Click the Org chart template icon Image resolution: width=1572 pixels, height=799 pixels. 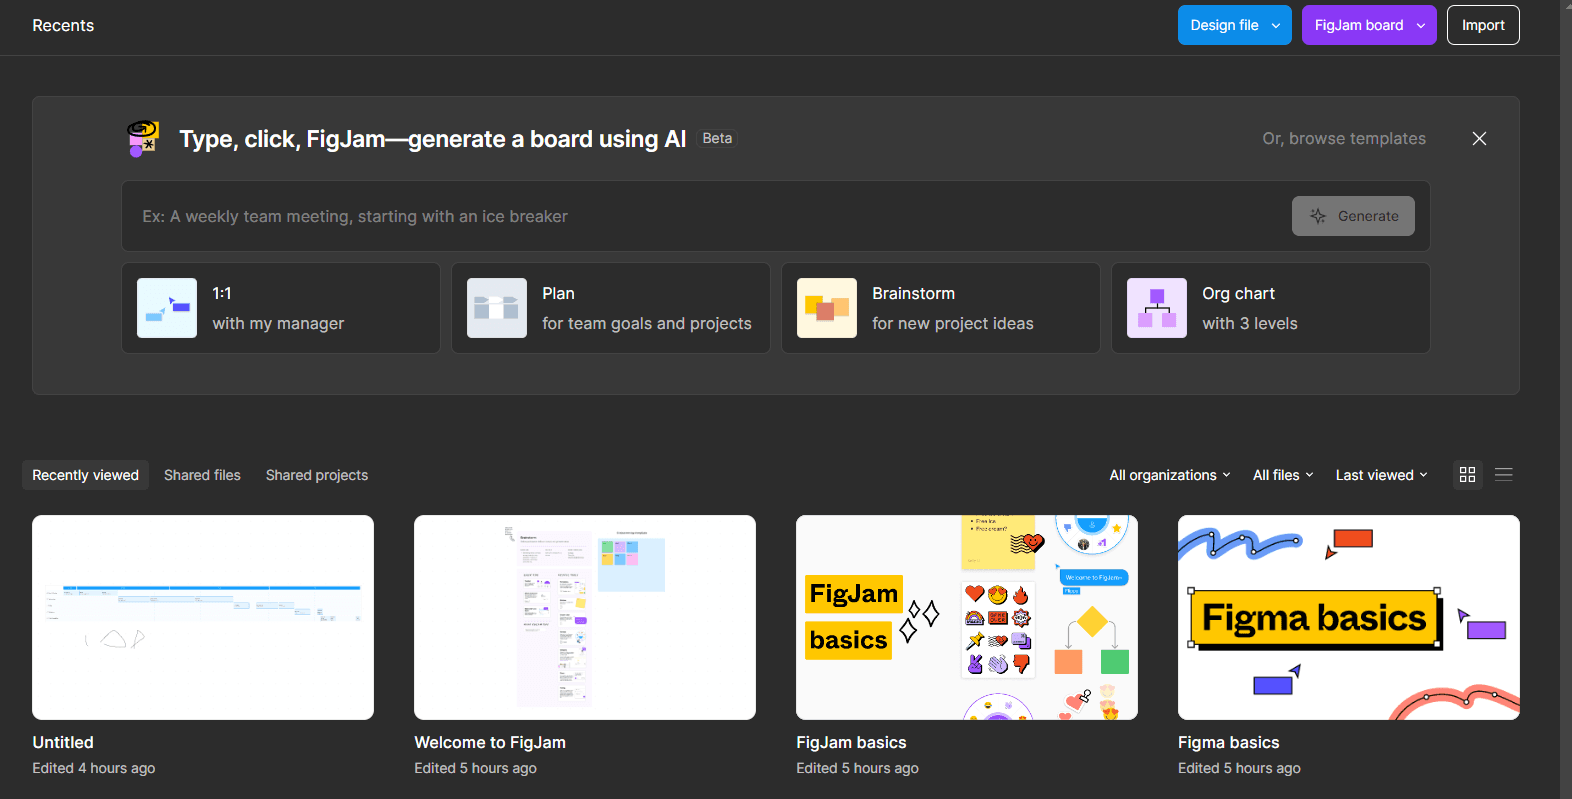[1157, 308]
